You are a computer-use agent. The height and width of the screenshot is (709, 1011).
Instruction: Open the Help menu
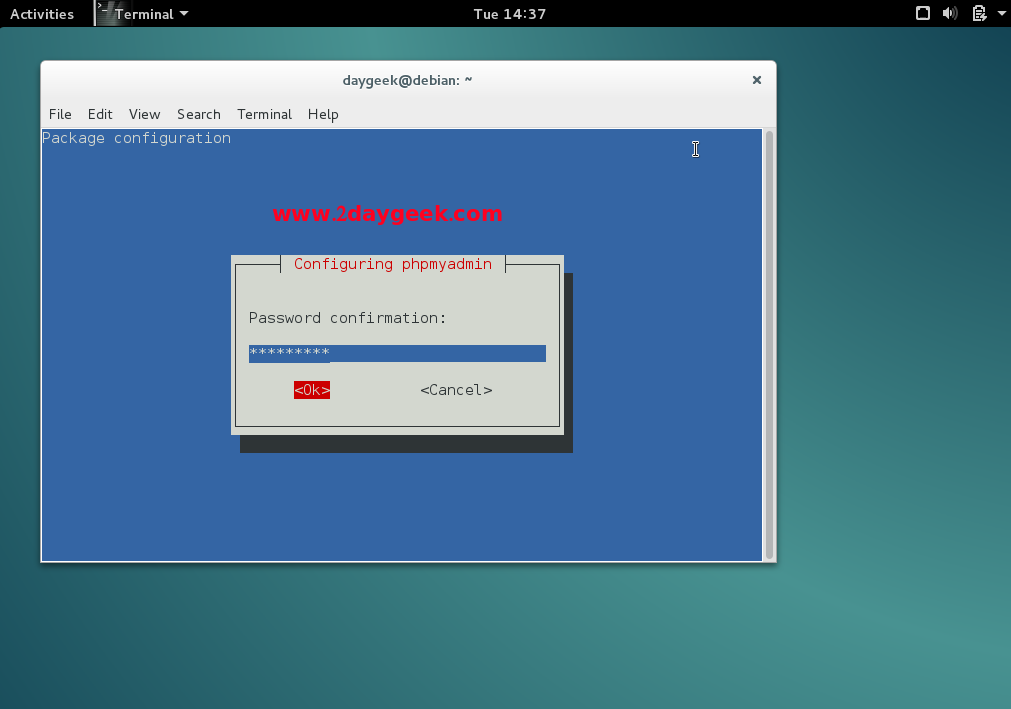tap(323, 114)
